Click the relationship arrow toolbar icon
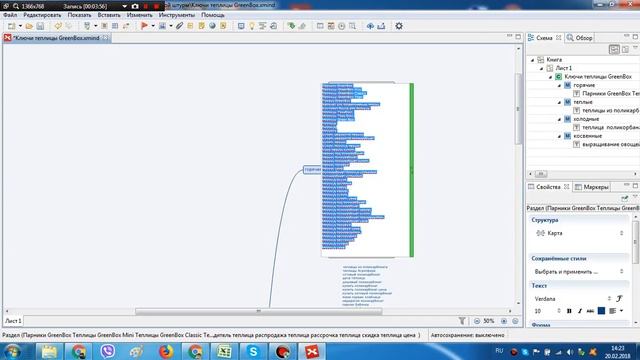The height and width of the screenshot is (360, 640). pos(126,26)
